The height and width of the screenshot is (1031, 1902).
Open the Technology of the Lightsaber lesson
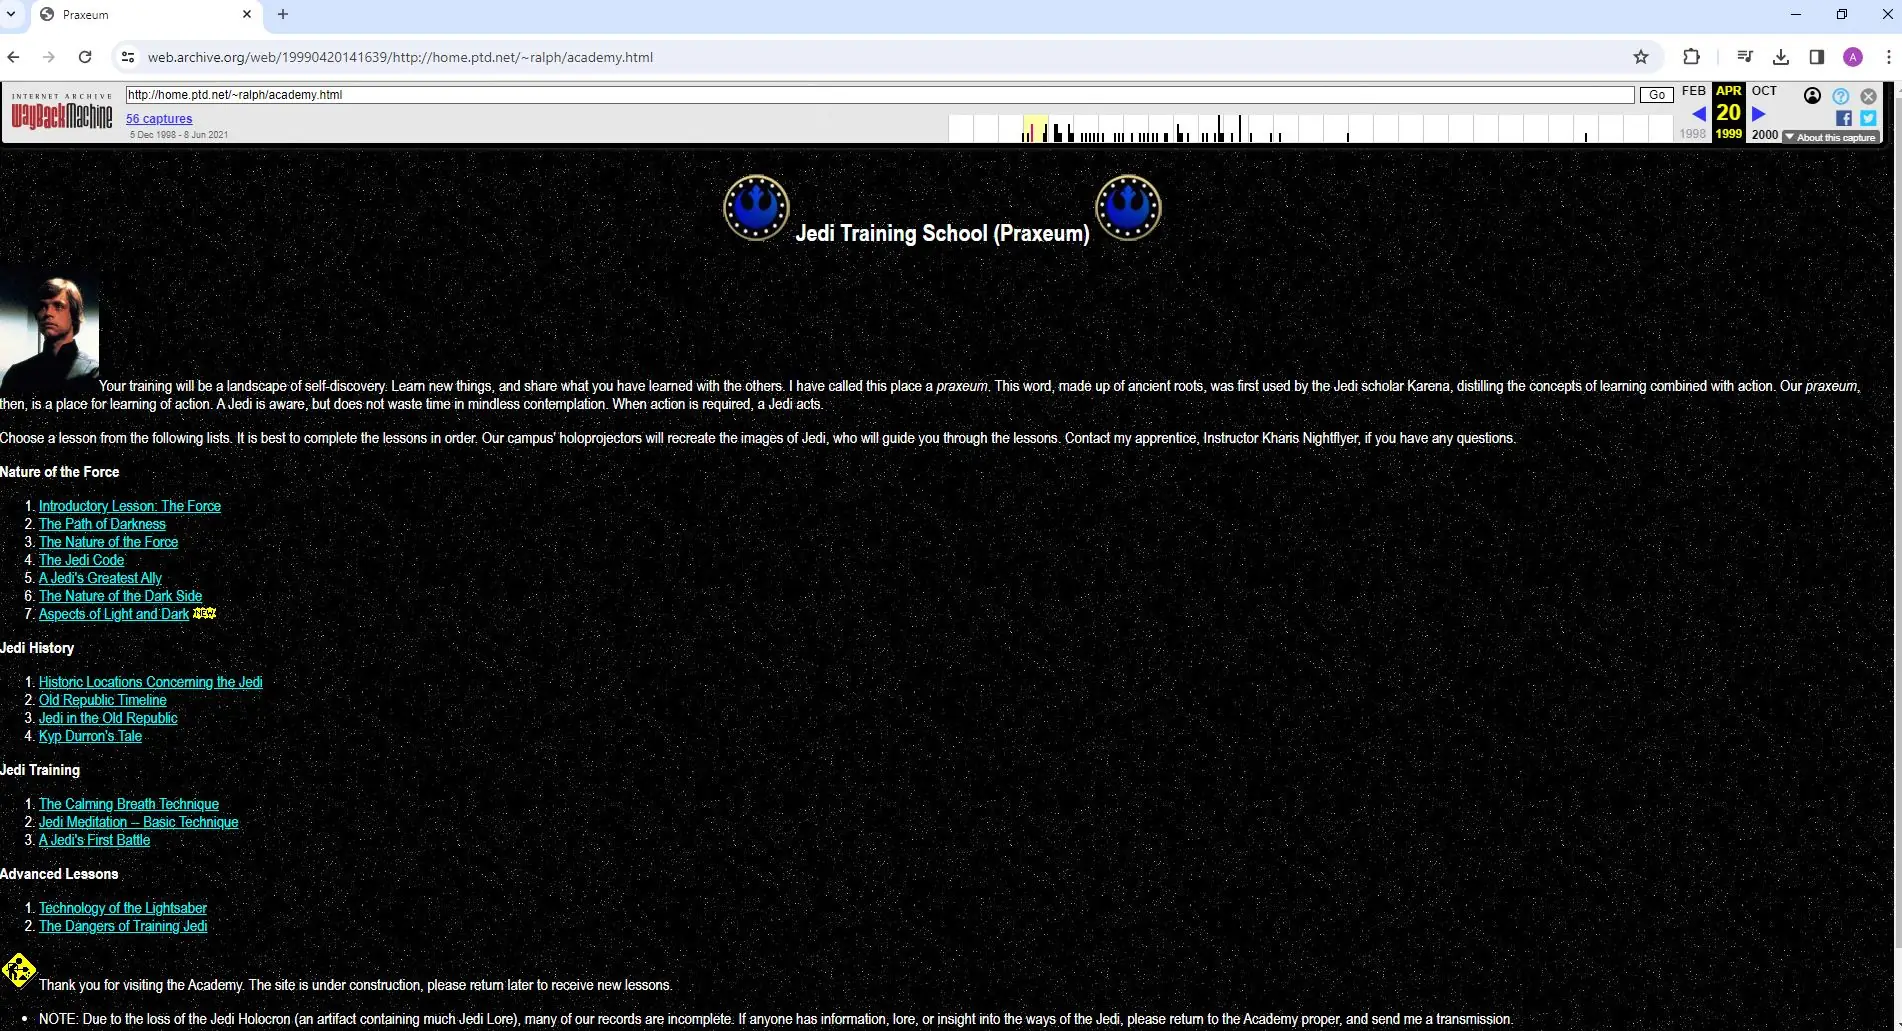[123, 908]
